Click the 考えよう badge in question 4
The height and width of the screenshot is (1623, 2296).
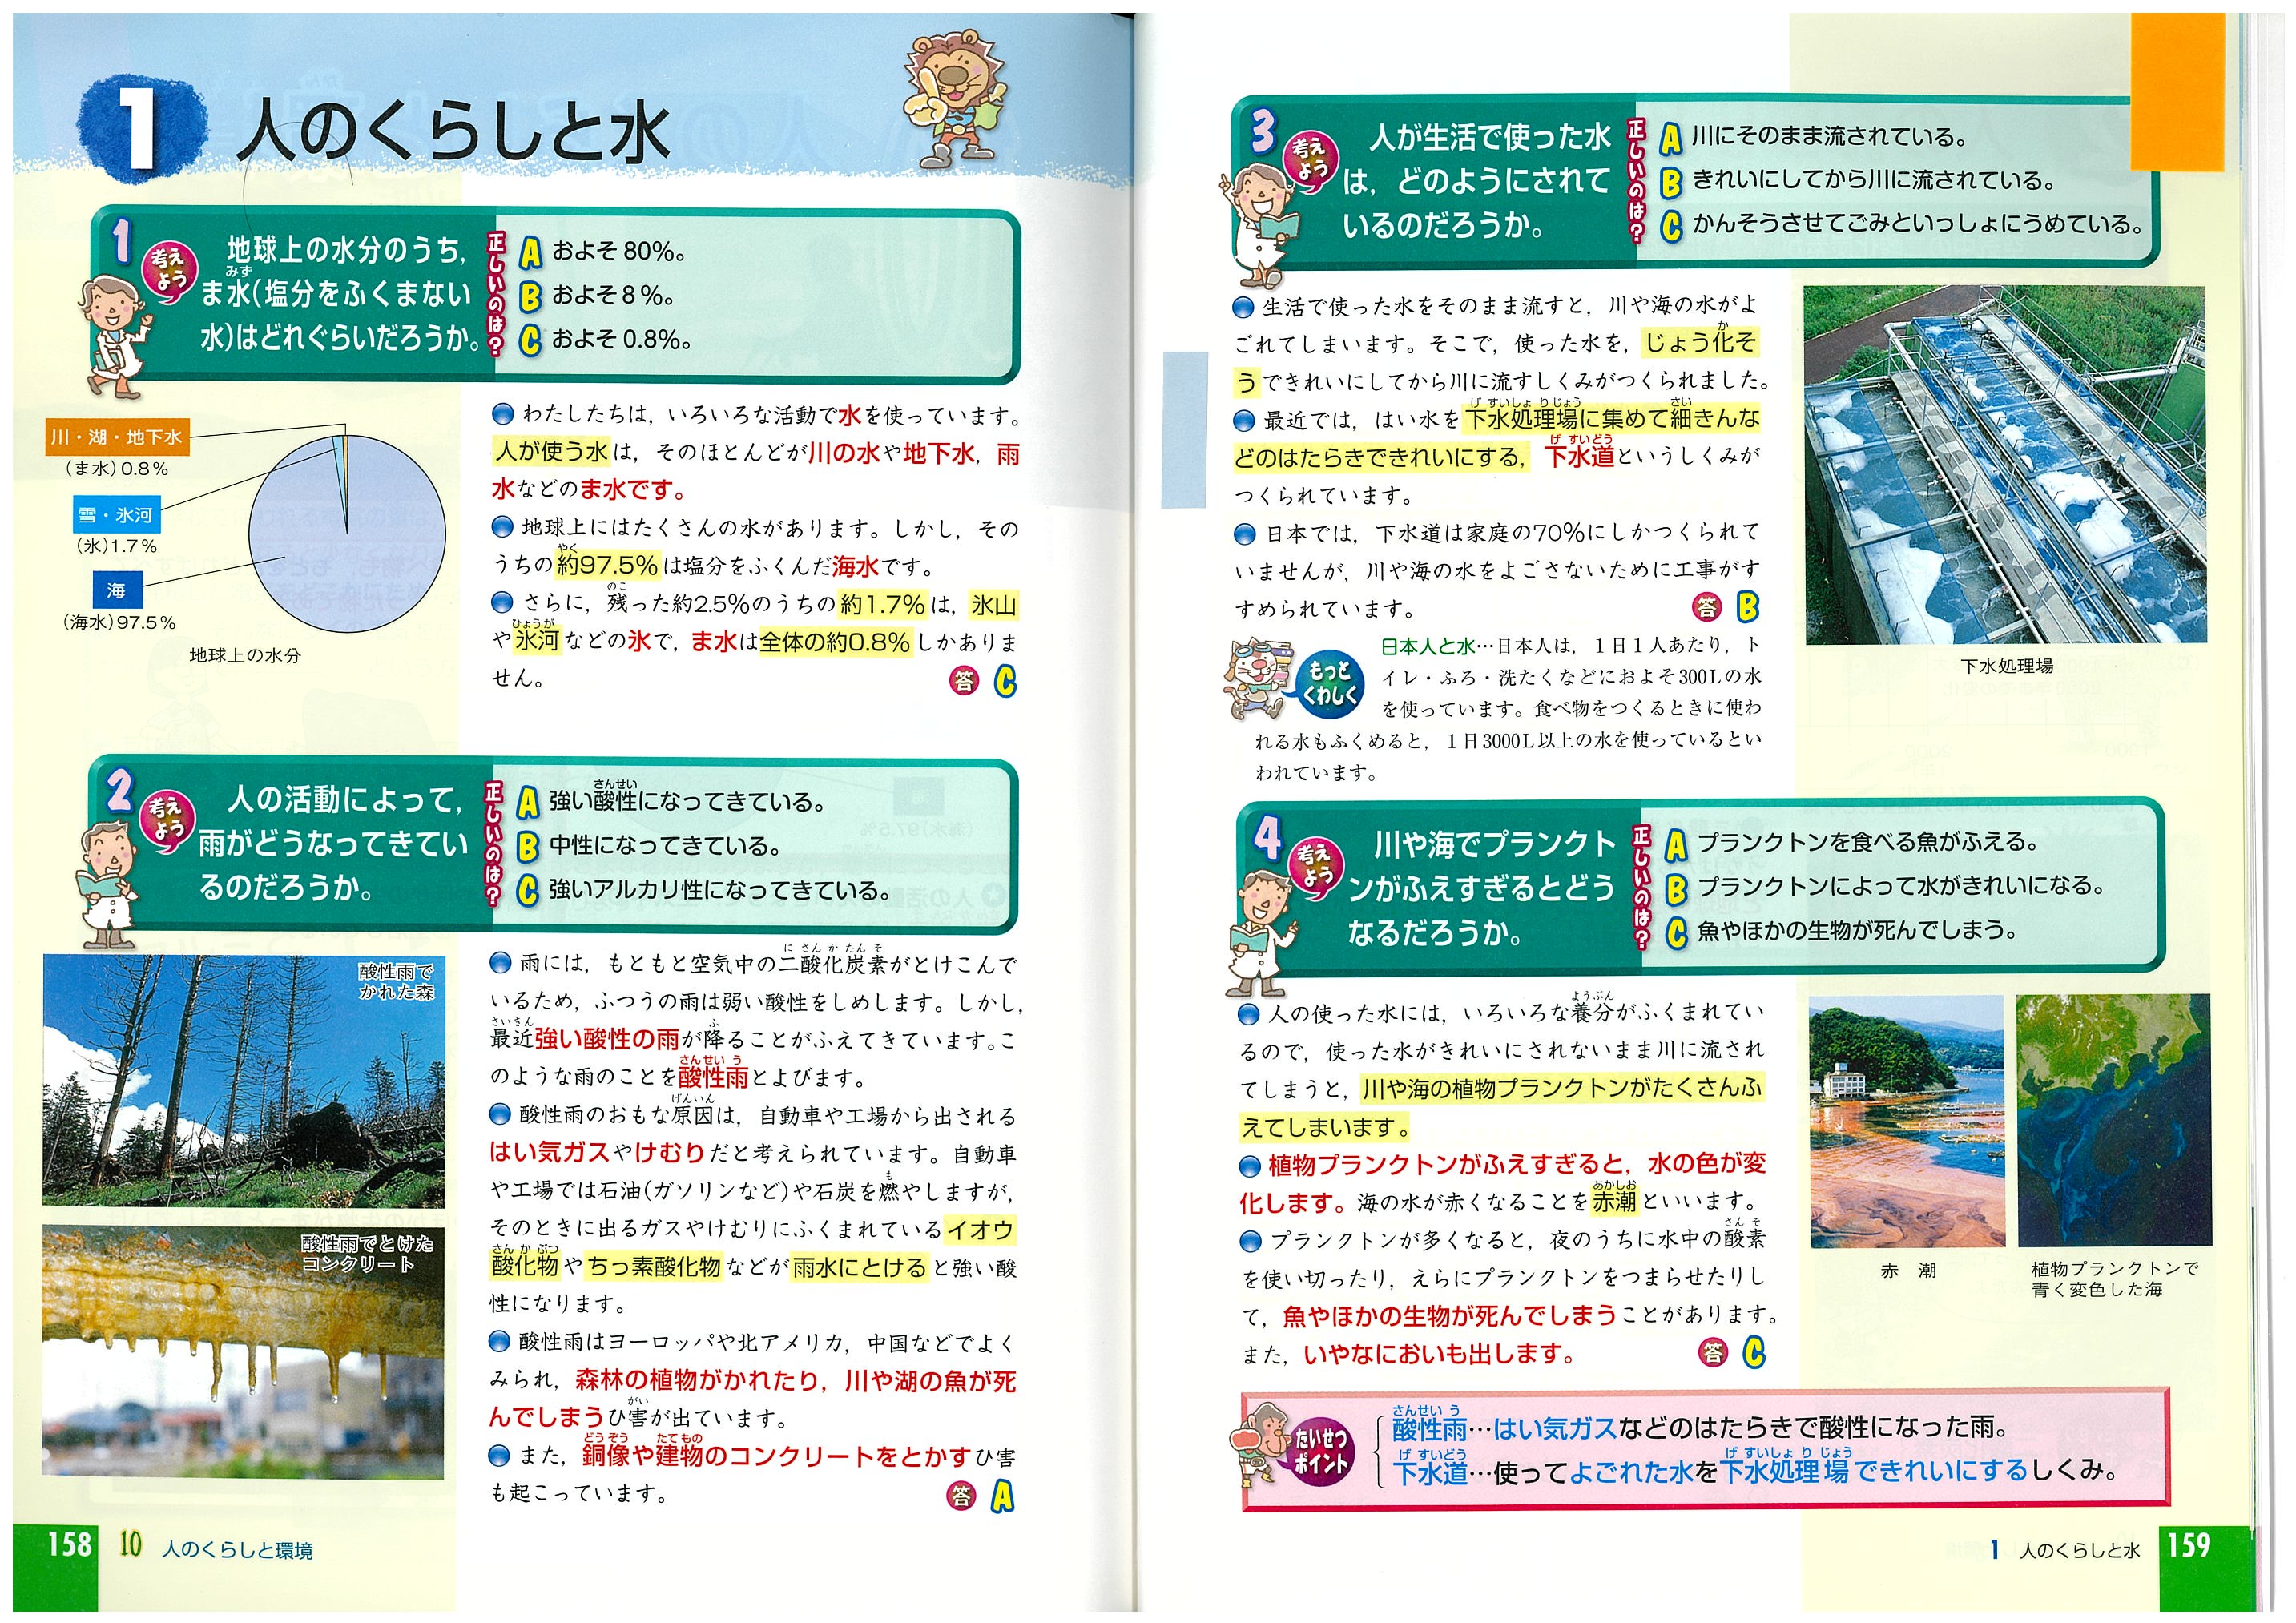pos(1313,867)
